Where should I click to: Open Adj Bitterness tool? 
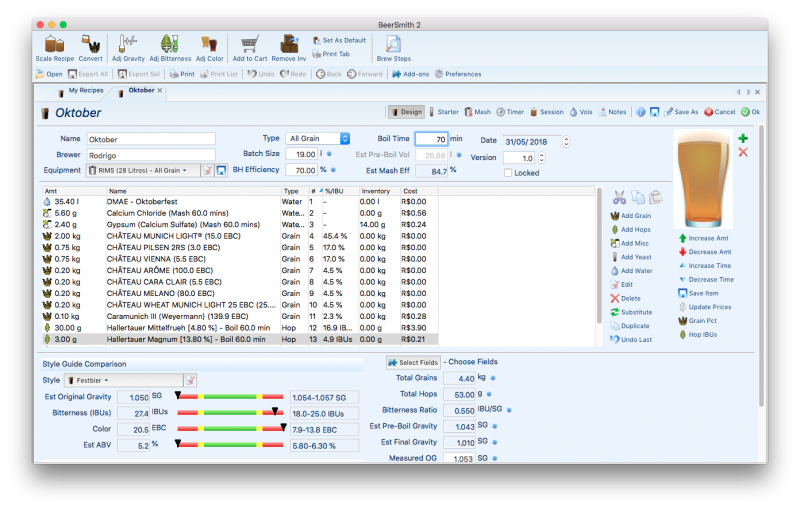point(170,48)
